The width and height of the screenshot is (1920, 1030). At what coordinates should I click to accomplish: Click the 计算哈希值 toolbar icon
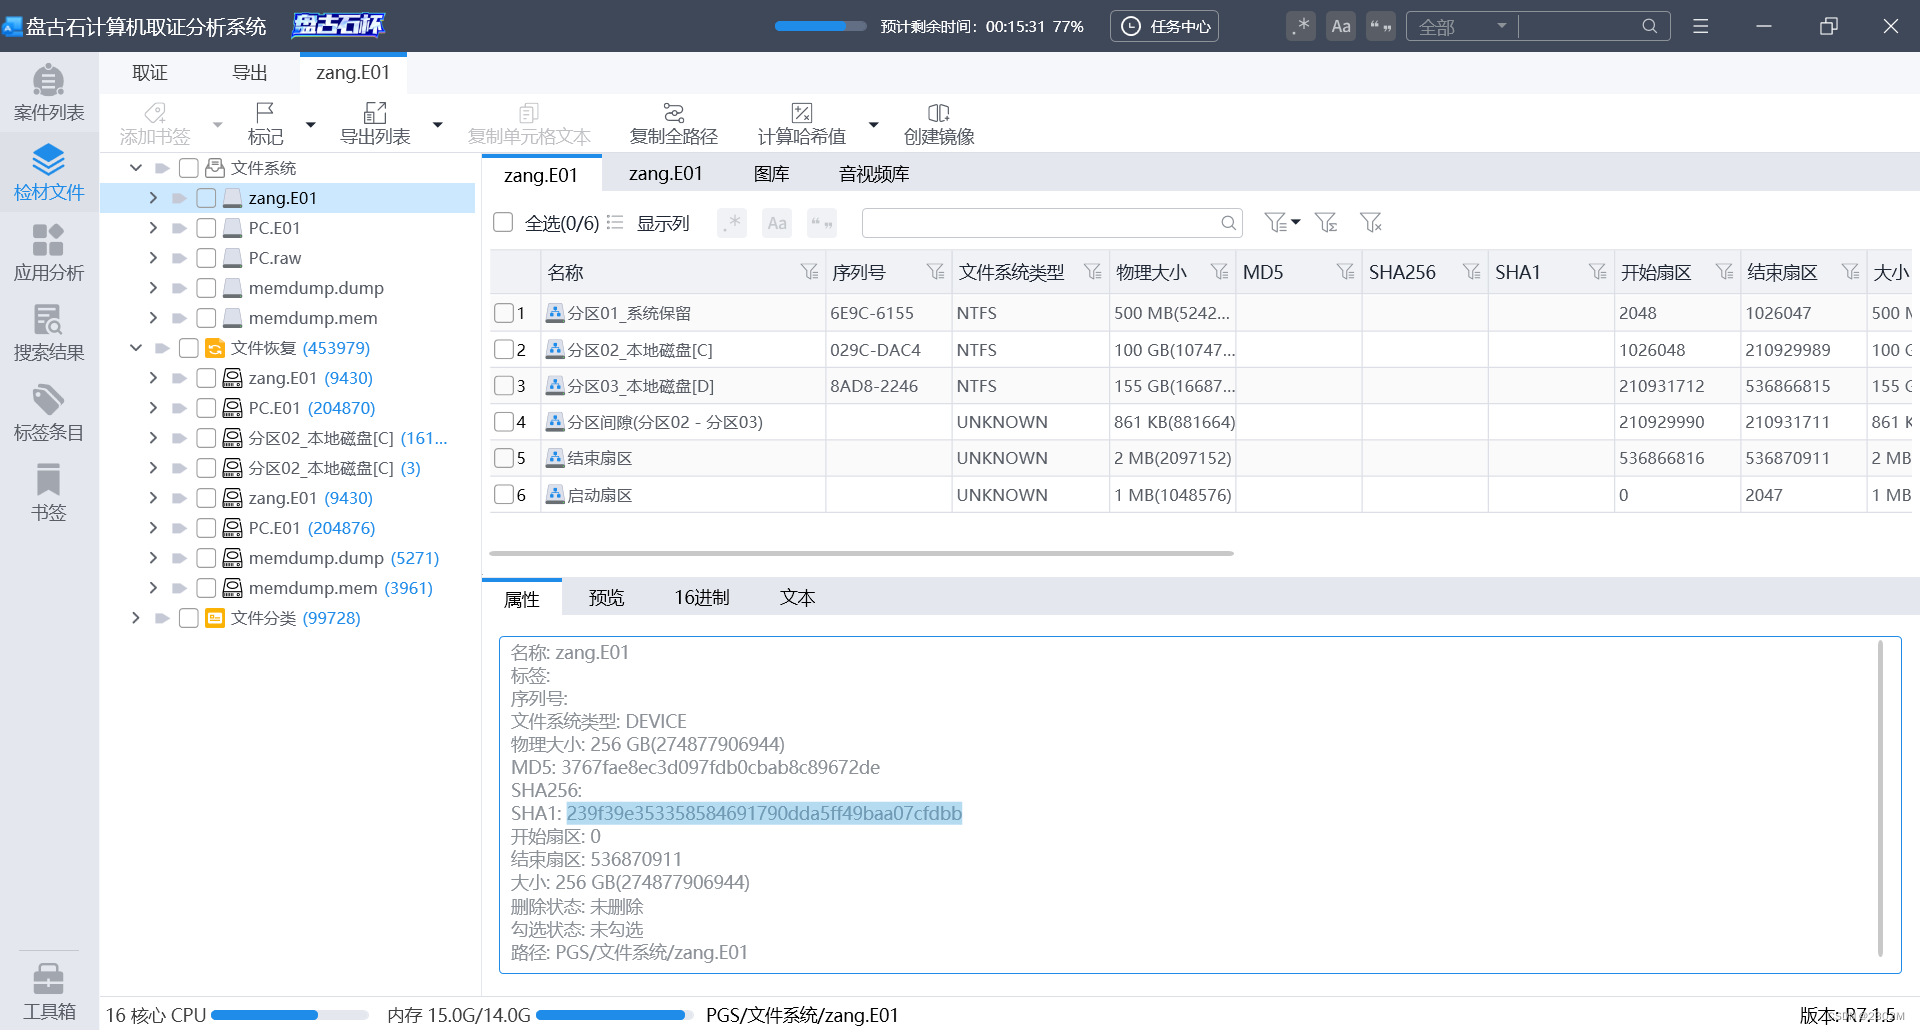pos(801,112)
